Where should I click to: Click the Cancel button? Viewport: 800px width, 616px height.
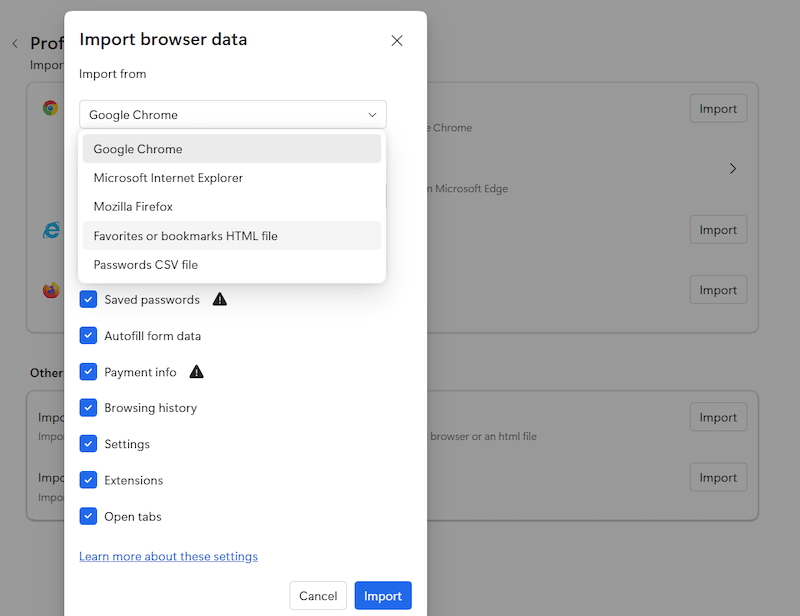[318, 595]
